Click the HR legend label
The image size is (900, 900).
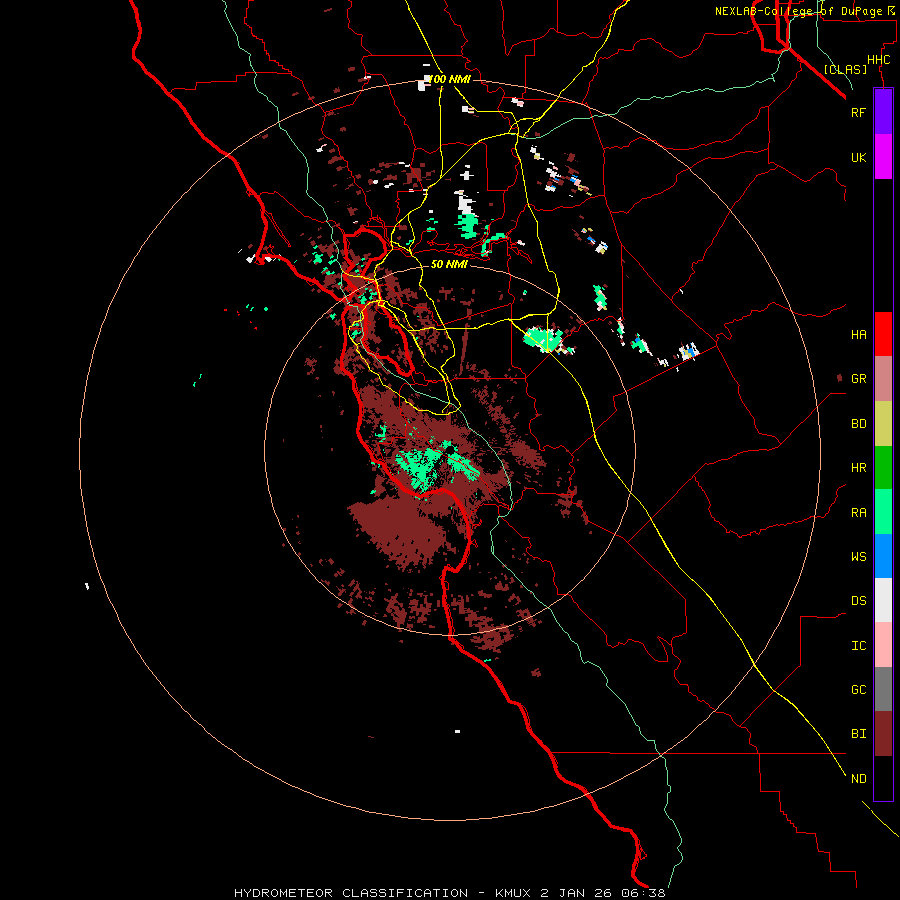(x=858, y=468)
